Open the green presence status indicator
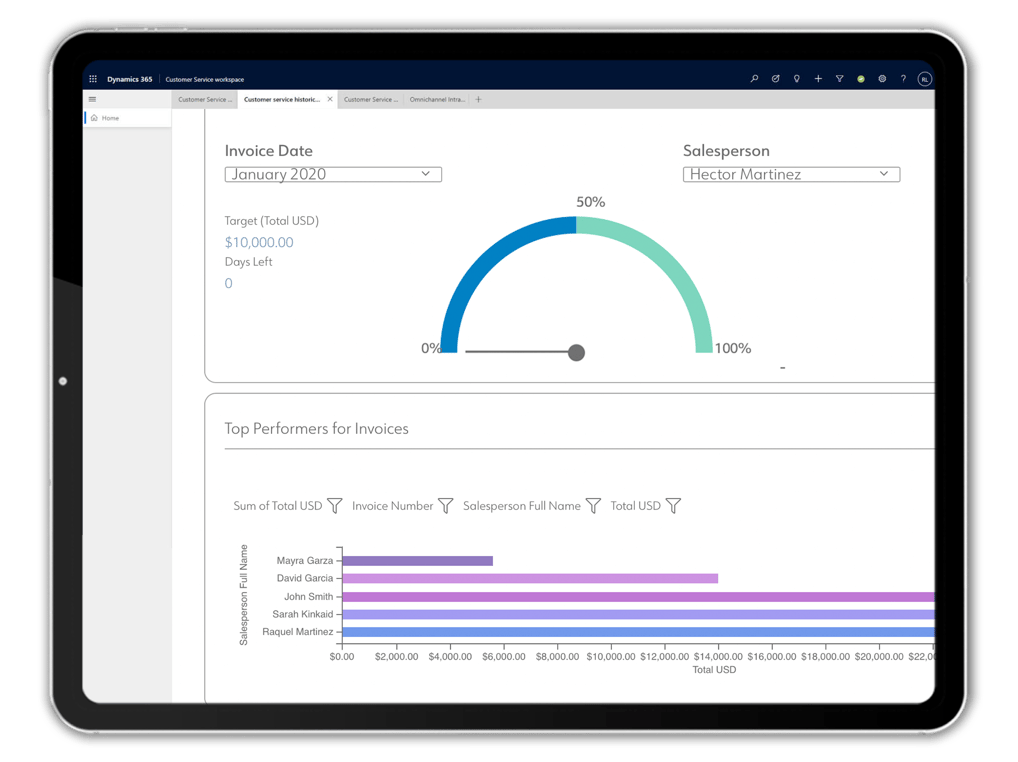 tap(860, 79)
